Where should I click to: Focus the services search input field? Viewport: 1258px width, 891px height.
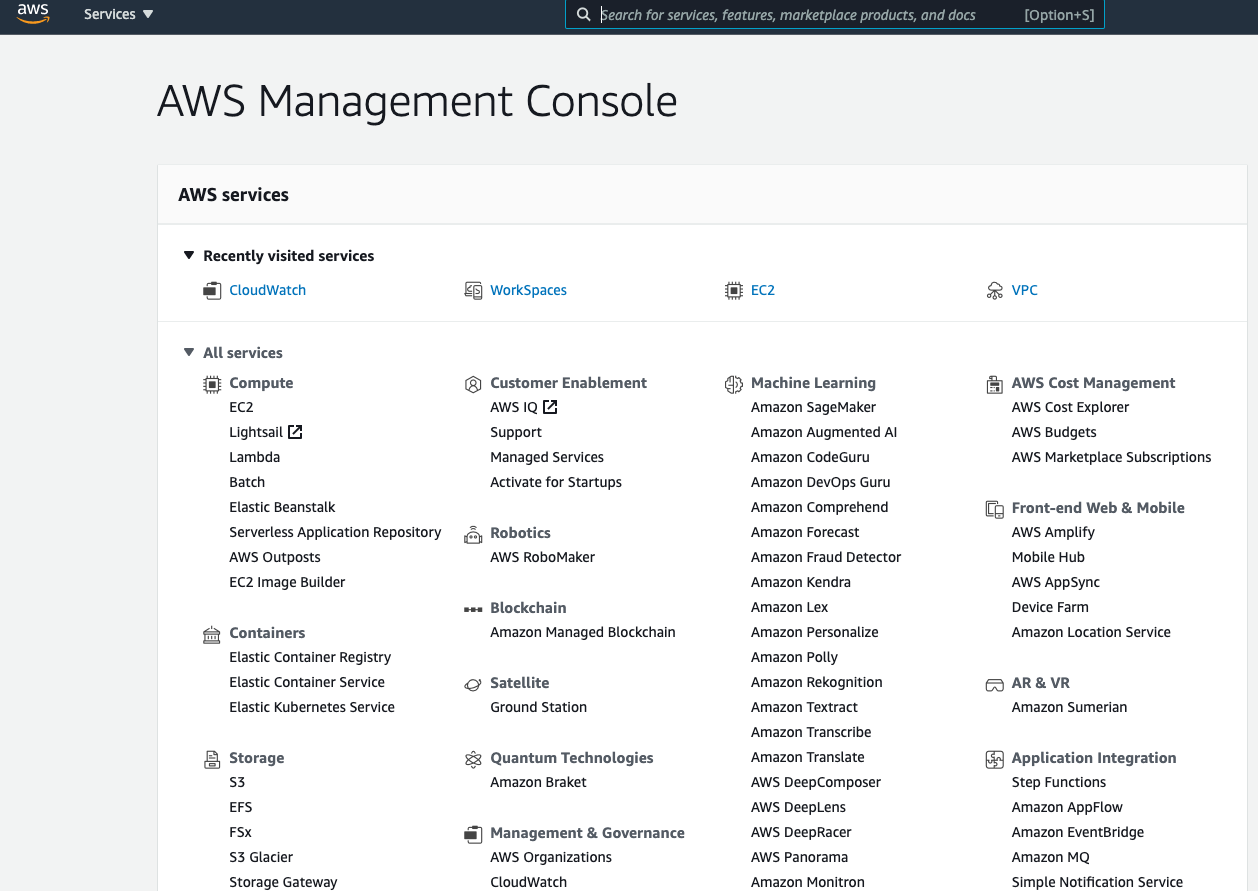(800, 15)
